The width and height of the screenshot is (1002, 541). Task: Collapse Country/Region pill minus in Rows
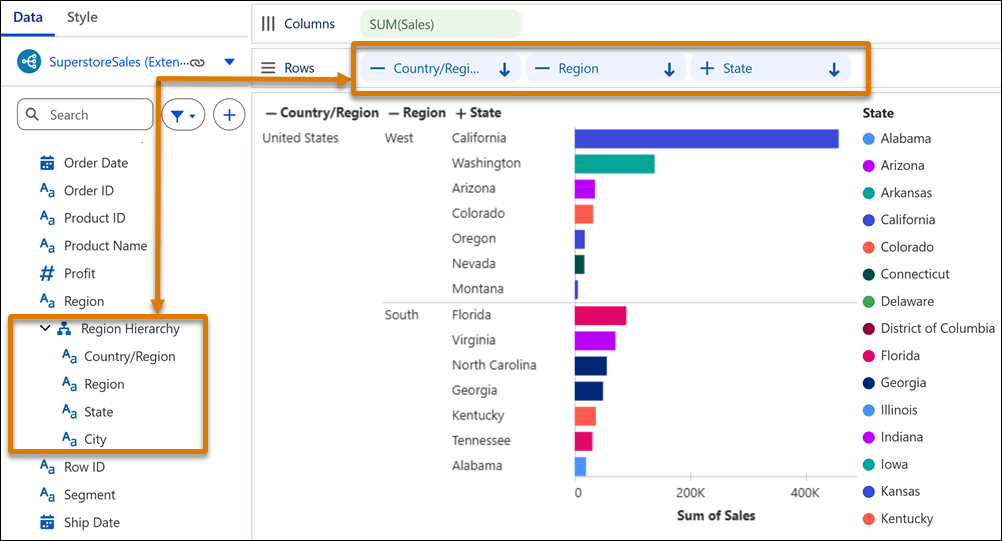tap(378, 68)
